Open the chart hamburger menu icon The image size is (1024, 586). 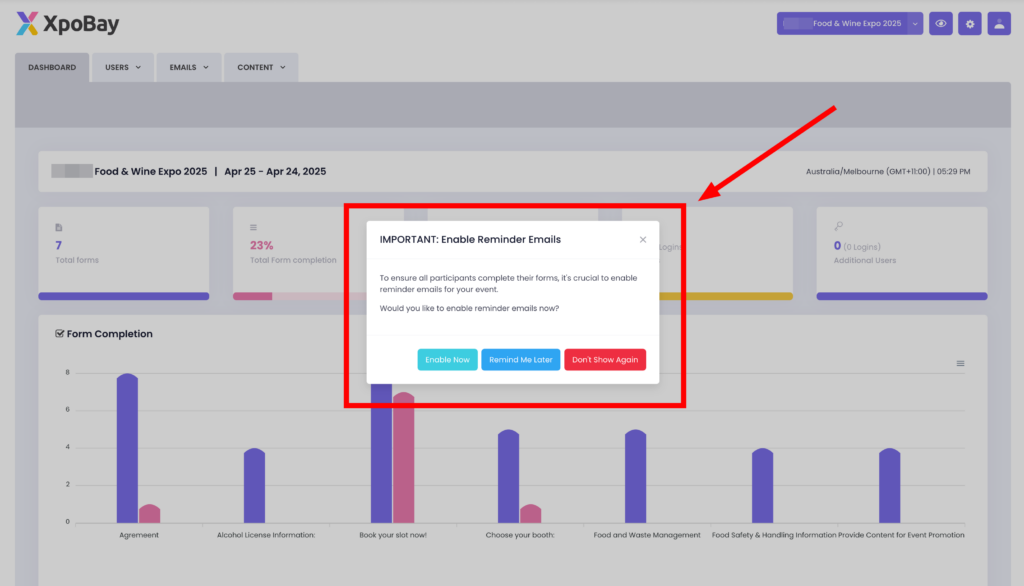click(x=960, y=363)
